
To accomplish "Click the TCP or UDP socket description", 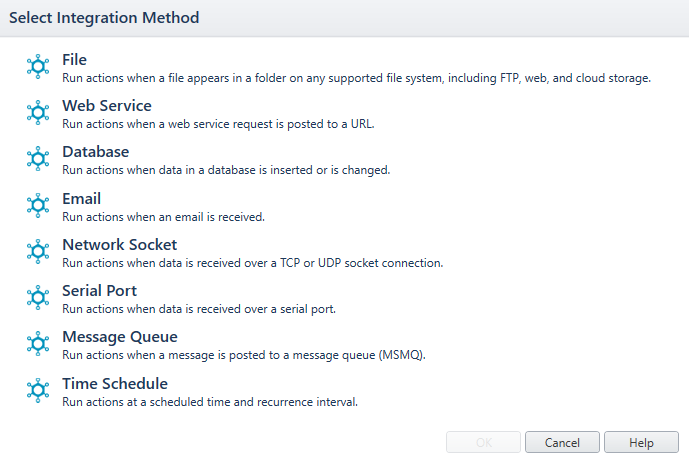I will click(253, 263).
